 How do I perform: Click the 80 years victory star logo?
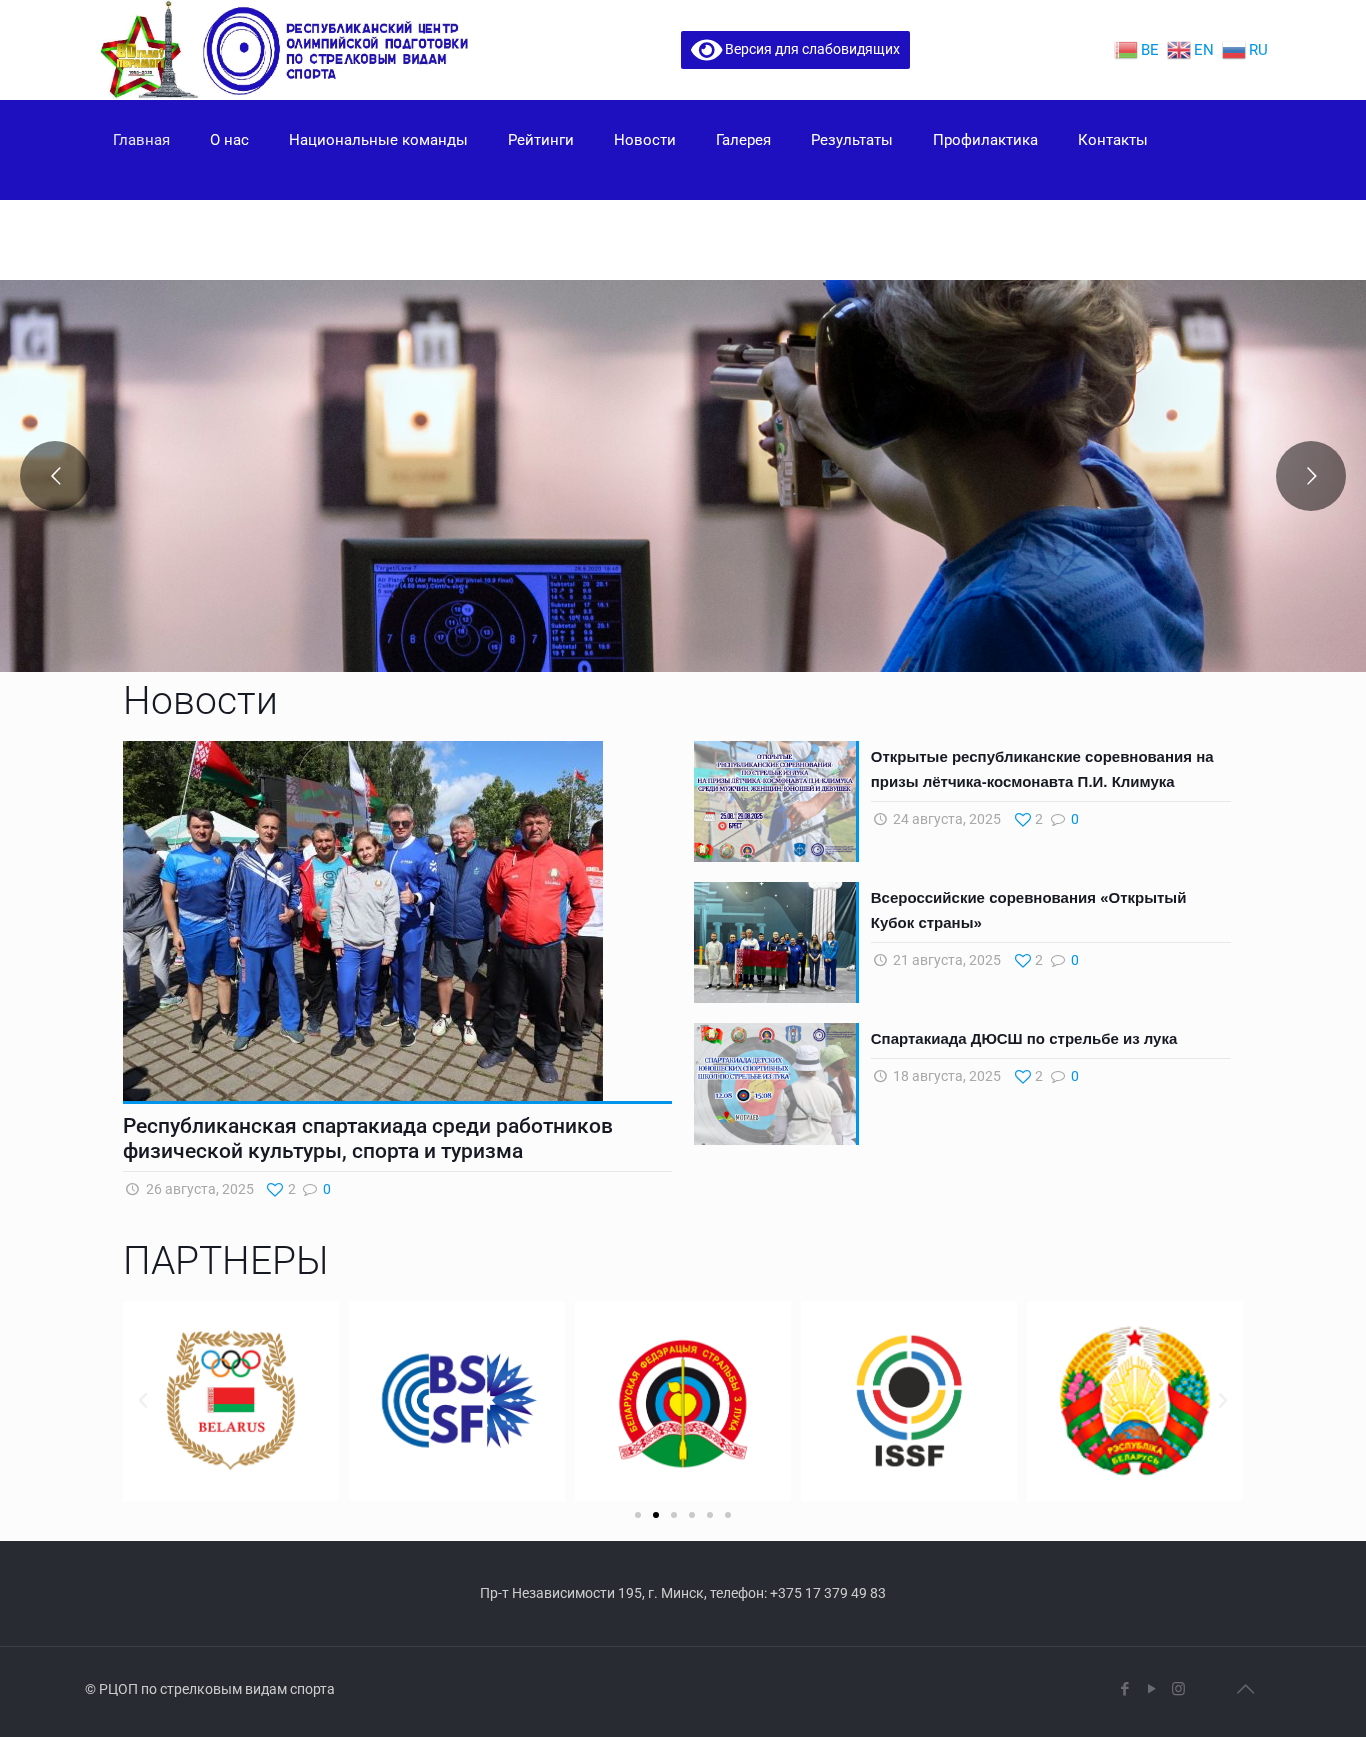click(148, 50)
